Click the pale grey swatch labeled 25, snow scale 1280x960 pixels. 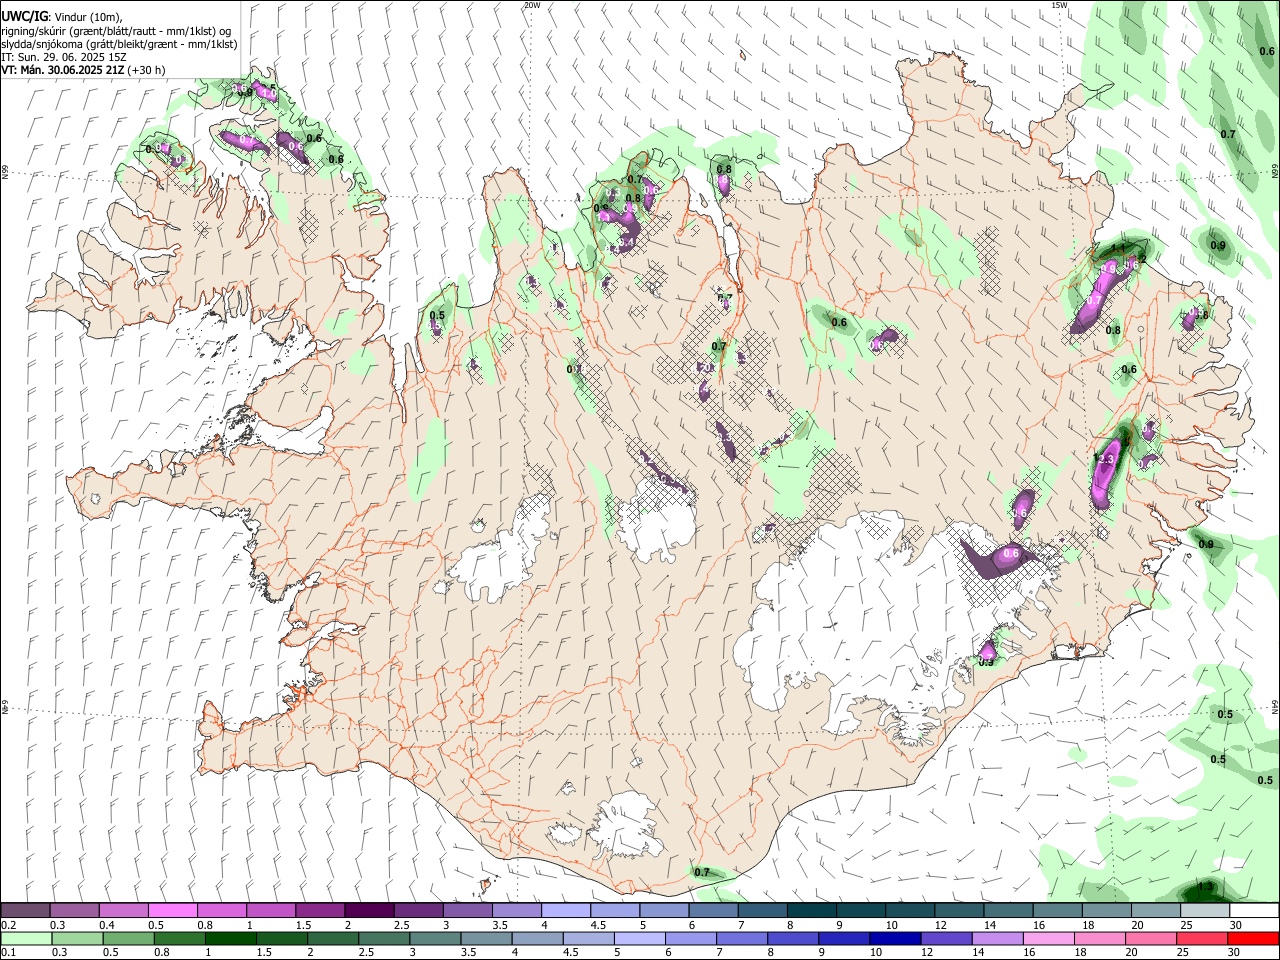click(1204, 910)
